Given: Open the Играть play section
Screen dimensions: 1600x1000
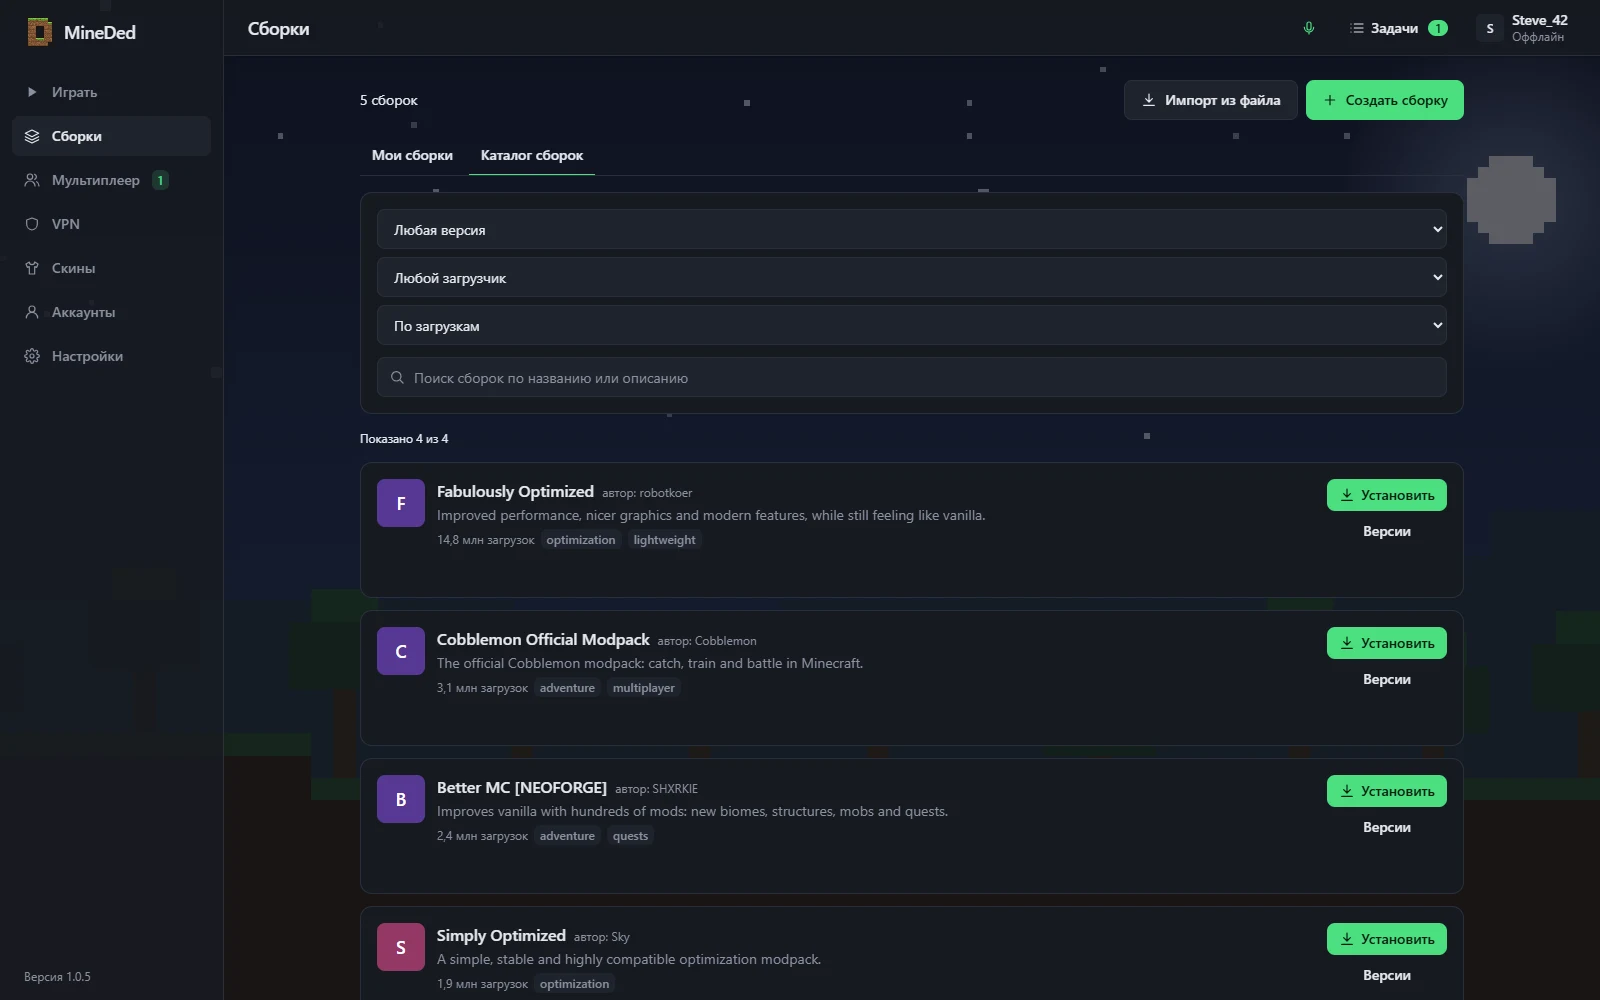Looking at the screenshot, I should (111, 92).
